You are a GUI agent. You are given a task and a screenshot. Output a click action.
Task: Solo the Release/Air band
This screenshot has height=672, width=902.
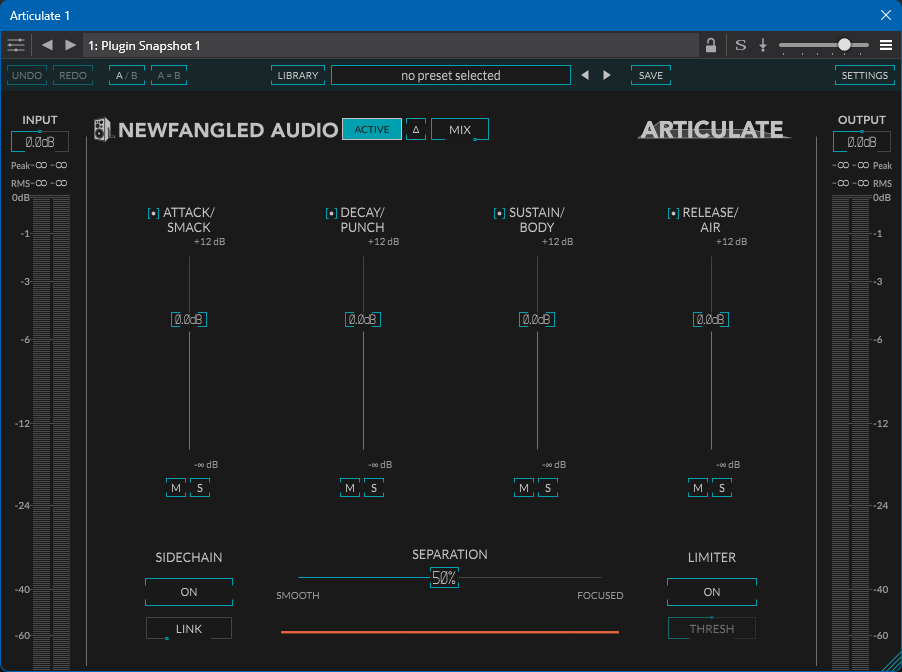click(x=722, y=488)
